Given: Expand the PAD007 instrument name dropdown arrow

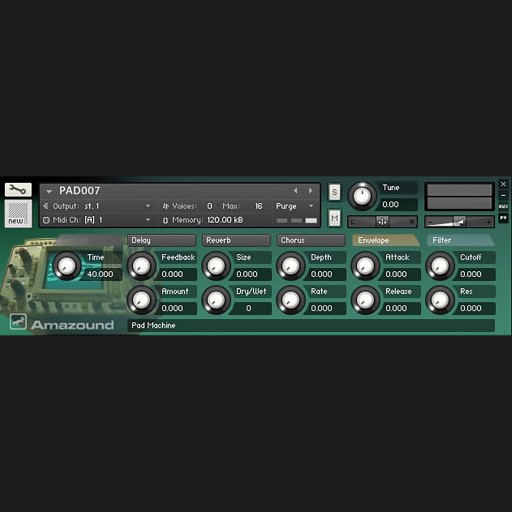Looking at the screenshot, I should click(49, 191).
